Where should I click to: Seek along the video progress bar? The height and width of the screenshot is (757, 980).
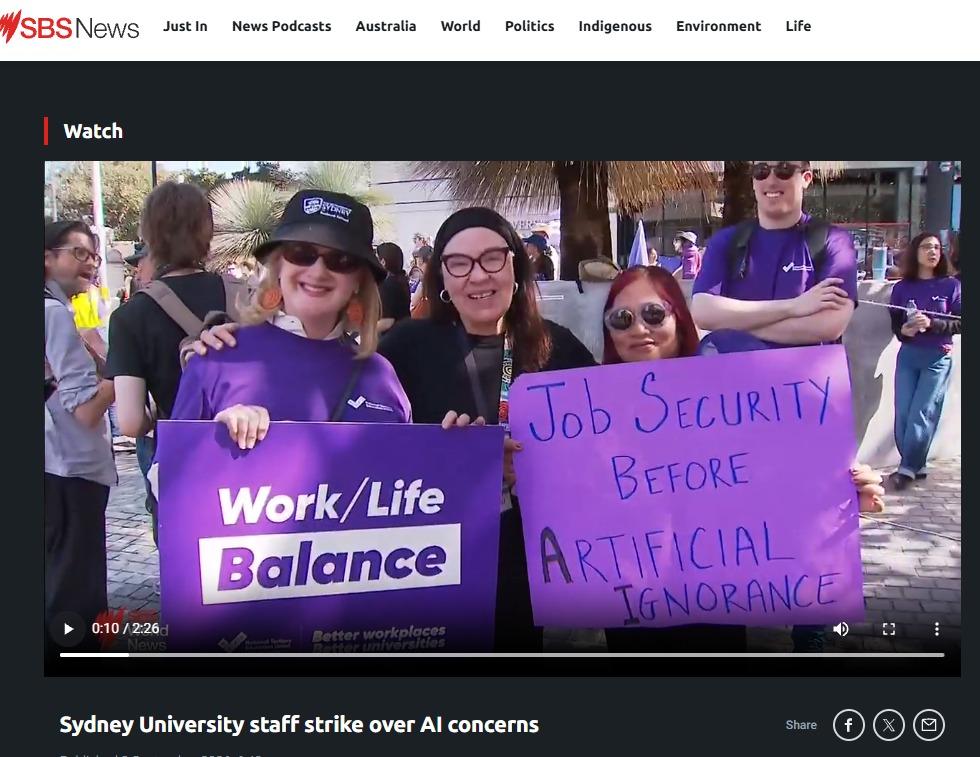[502, 655]
